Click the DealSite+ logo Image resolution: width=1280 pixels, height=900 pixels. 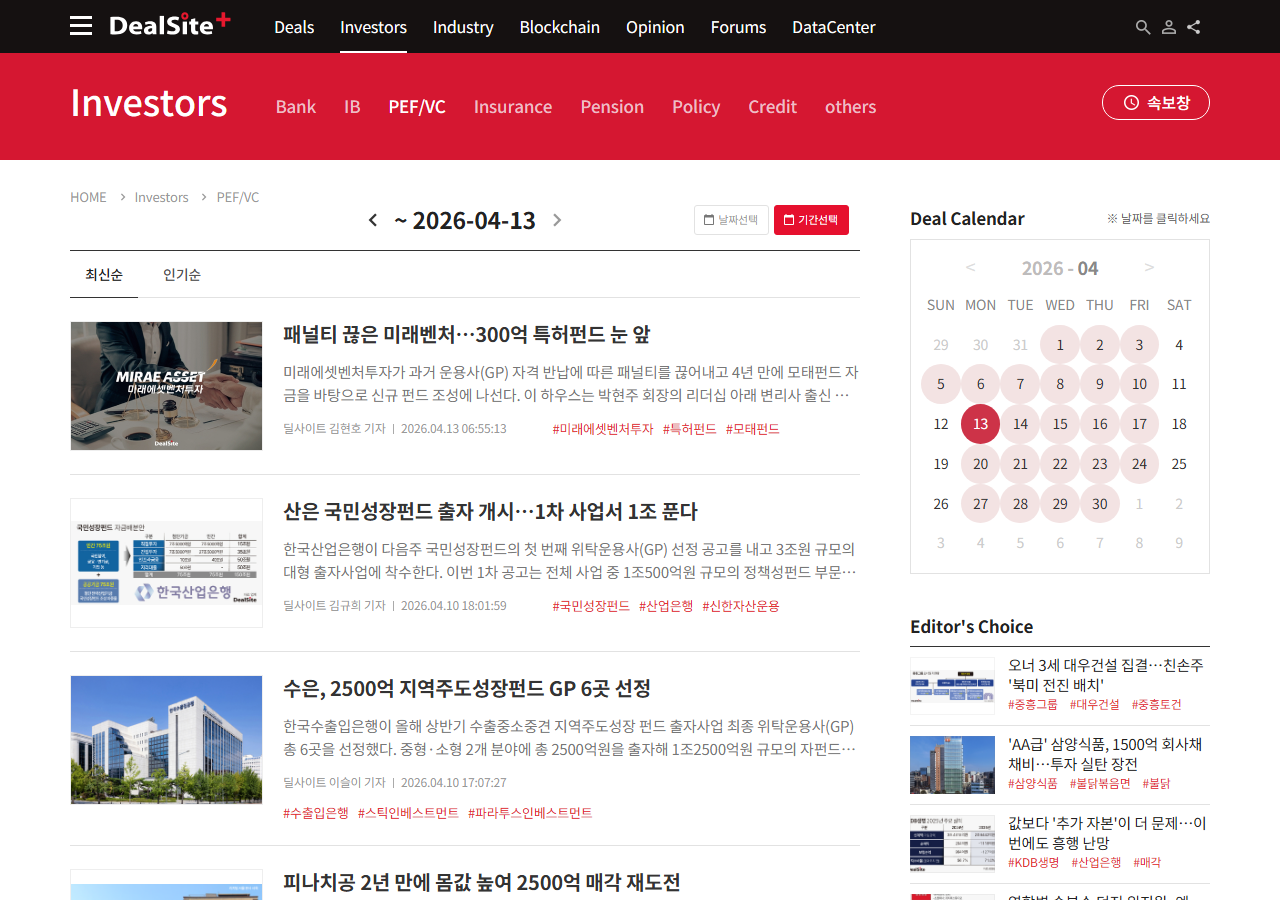(169, 25)
